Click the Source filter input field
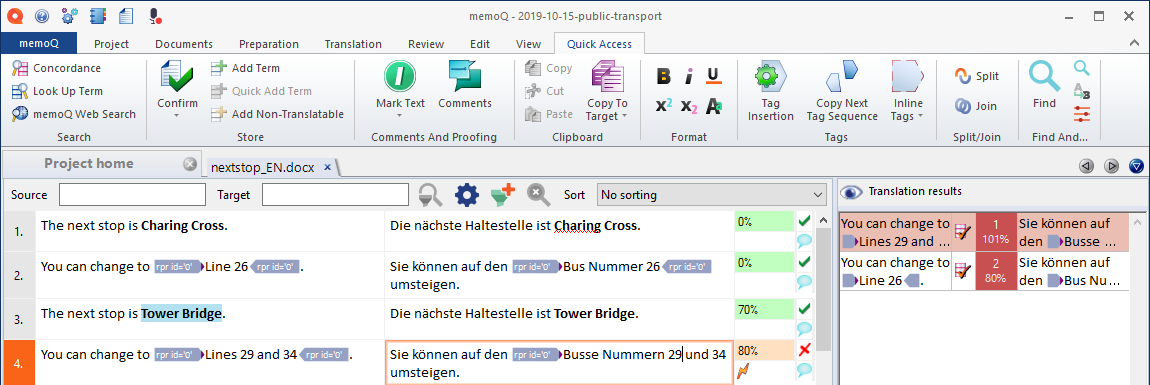 pos(133,194)
